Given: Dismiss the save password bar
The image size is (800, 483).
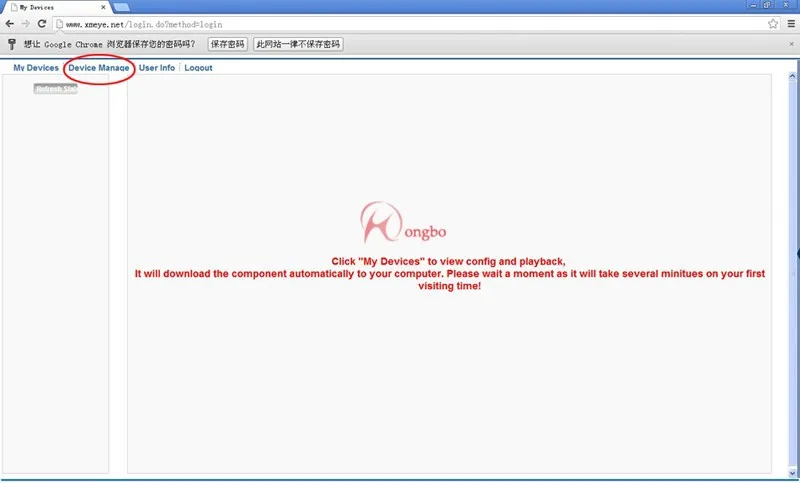Looking at the screenshot, I should (x=791, y=44).
